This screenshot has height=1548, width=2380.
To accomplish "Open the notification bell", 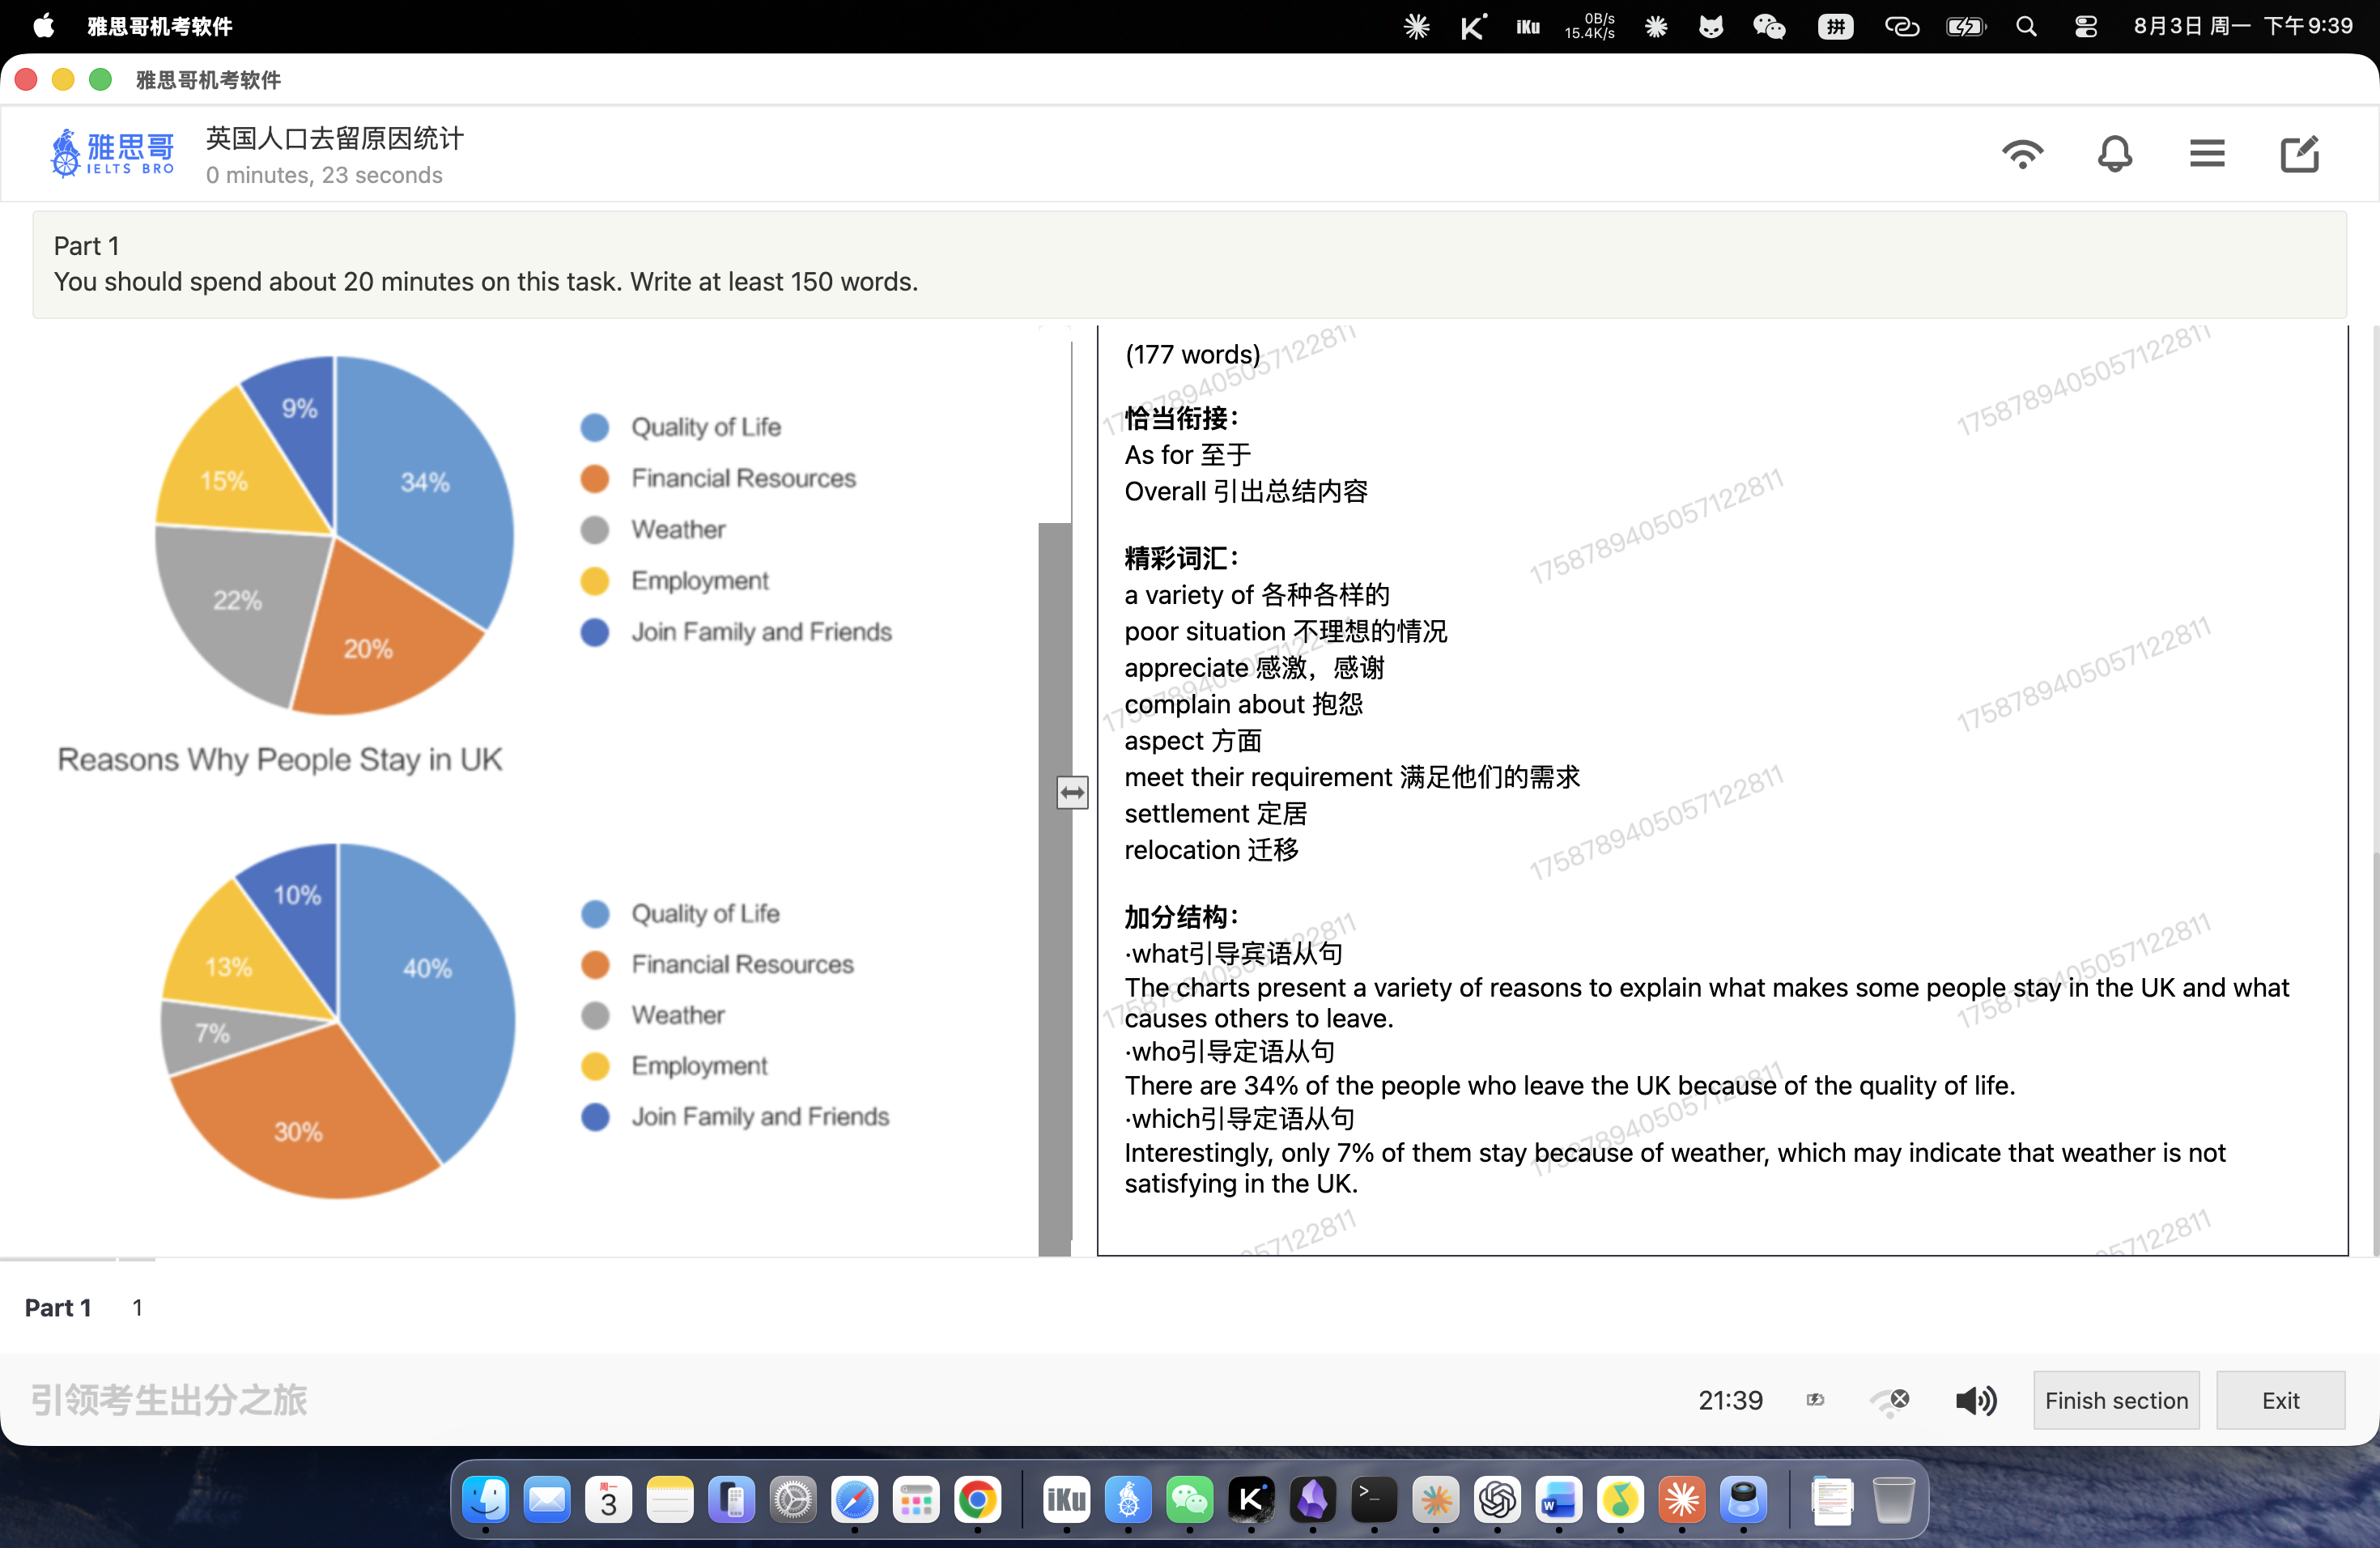I will coord(2114,154).
